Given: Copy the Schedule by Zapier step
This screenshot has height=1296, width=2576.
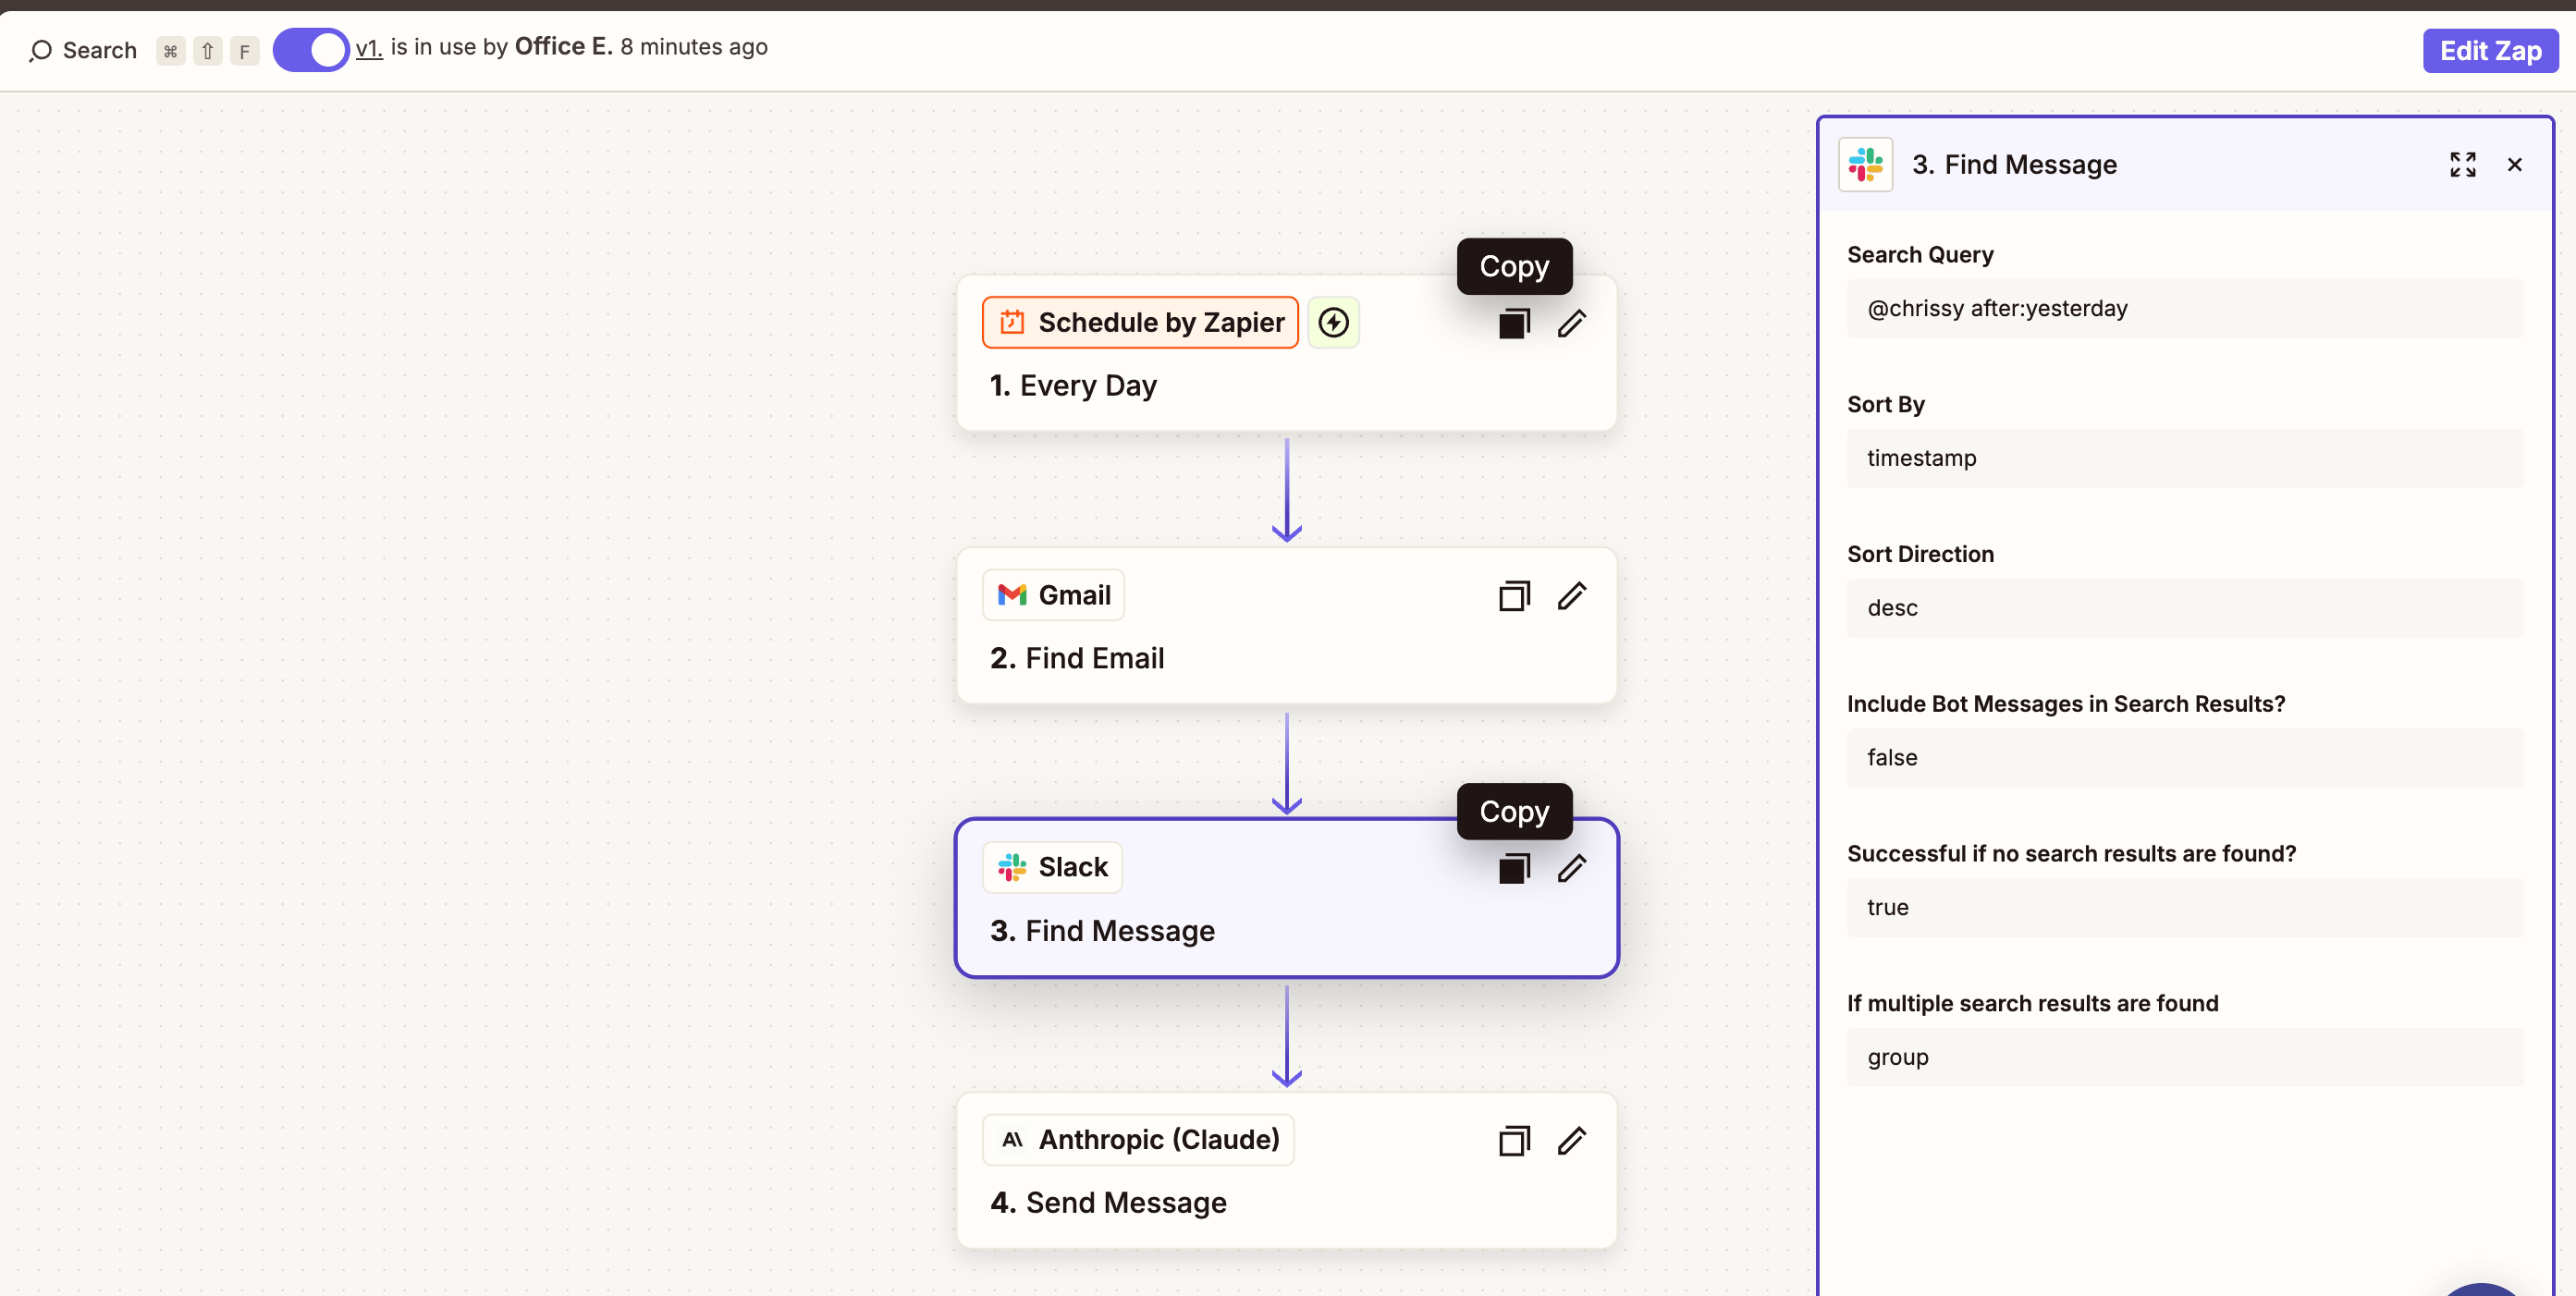Looking at the screenshot, I should (1514, 323).
